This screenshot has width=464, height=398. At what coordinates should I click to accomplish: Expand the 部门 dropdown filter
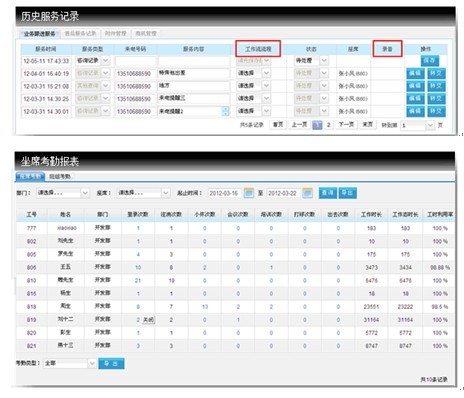coord(85,193)
